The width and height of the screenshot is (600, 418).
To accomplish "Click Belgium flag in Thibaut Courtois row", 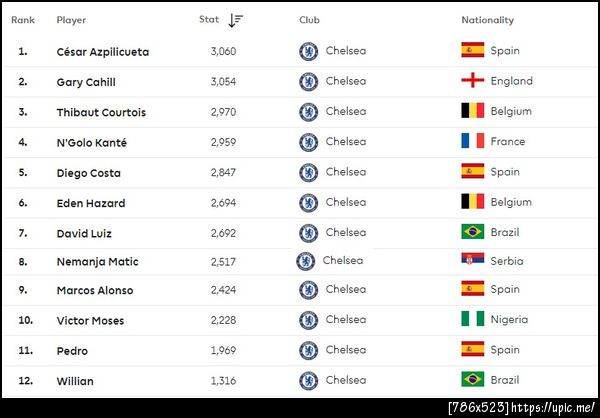I will click(x=472, y=111).
